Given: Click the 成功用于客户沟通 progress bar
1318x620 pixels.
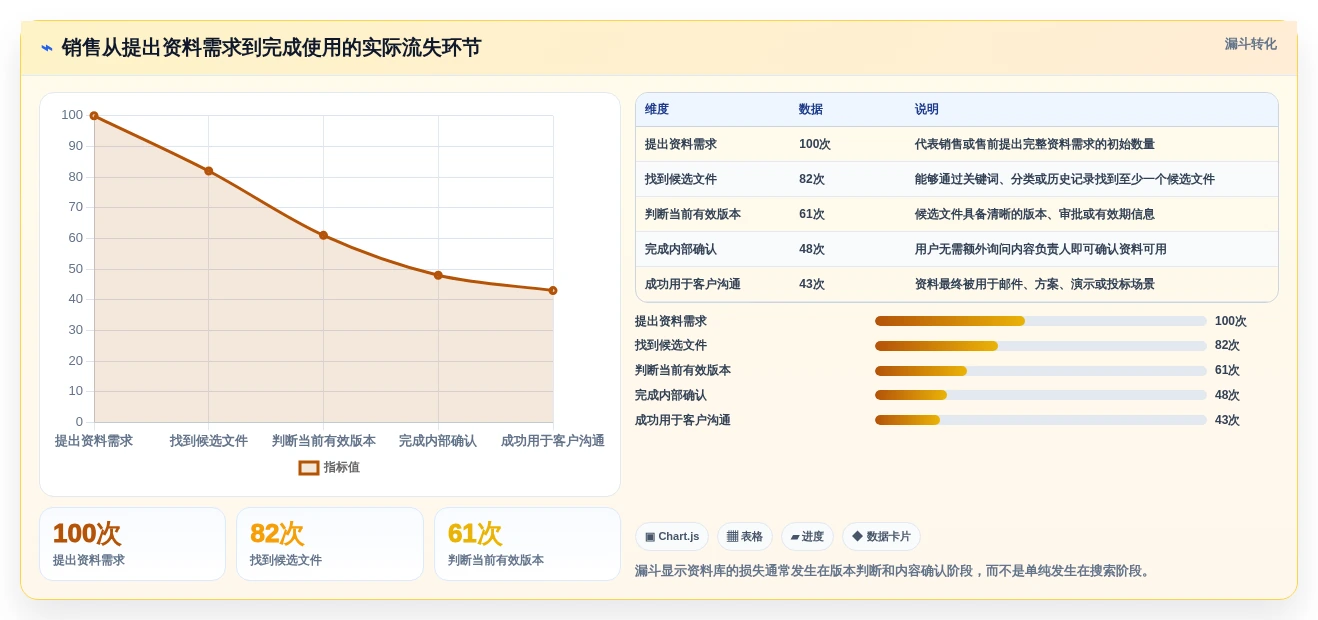Looking at the screenshot, I should point(1041,420).
